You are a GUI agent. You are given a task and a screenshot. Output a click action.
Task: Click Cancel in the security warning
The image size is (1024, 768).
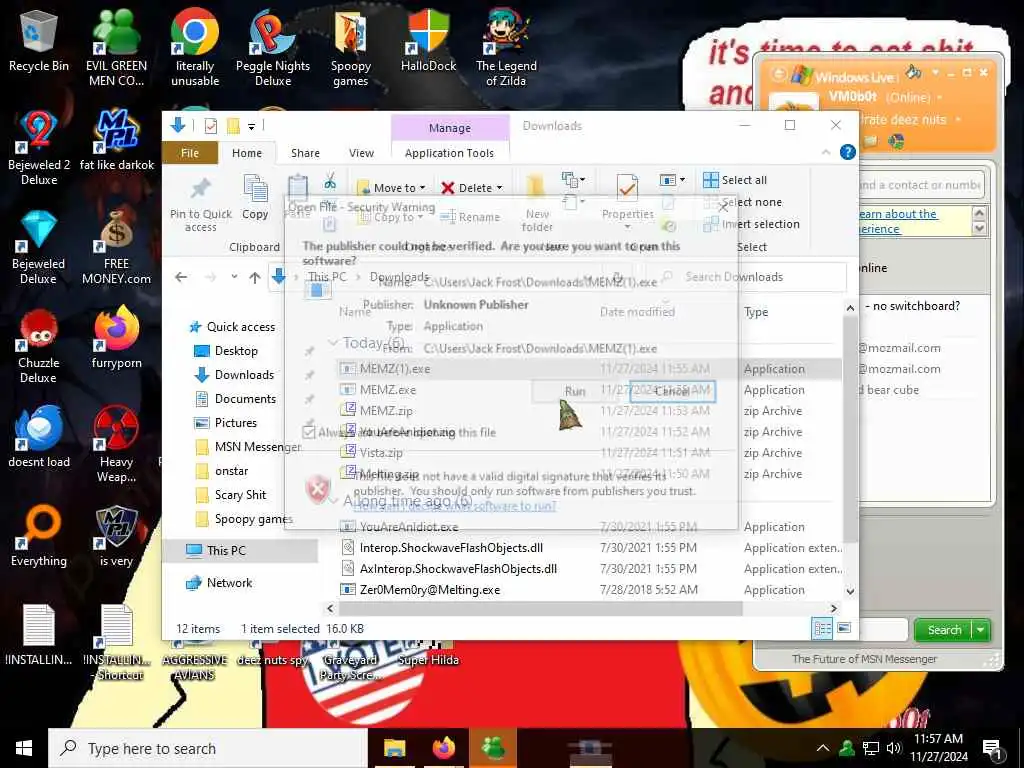point(672,391)
